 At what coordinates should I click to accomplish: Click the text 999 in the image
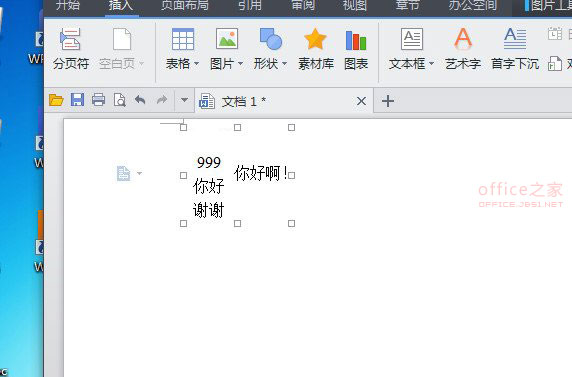click(209, 162)
